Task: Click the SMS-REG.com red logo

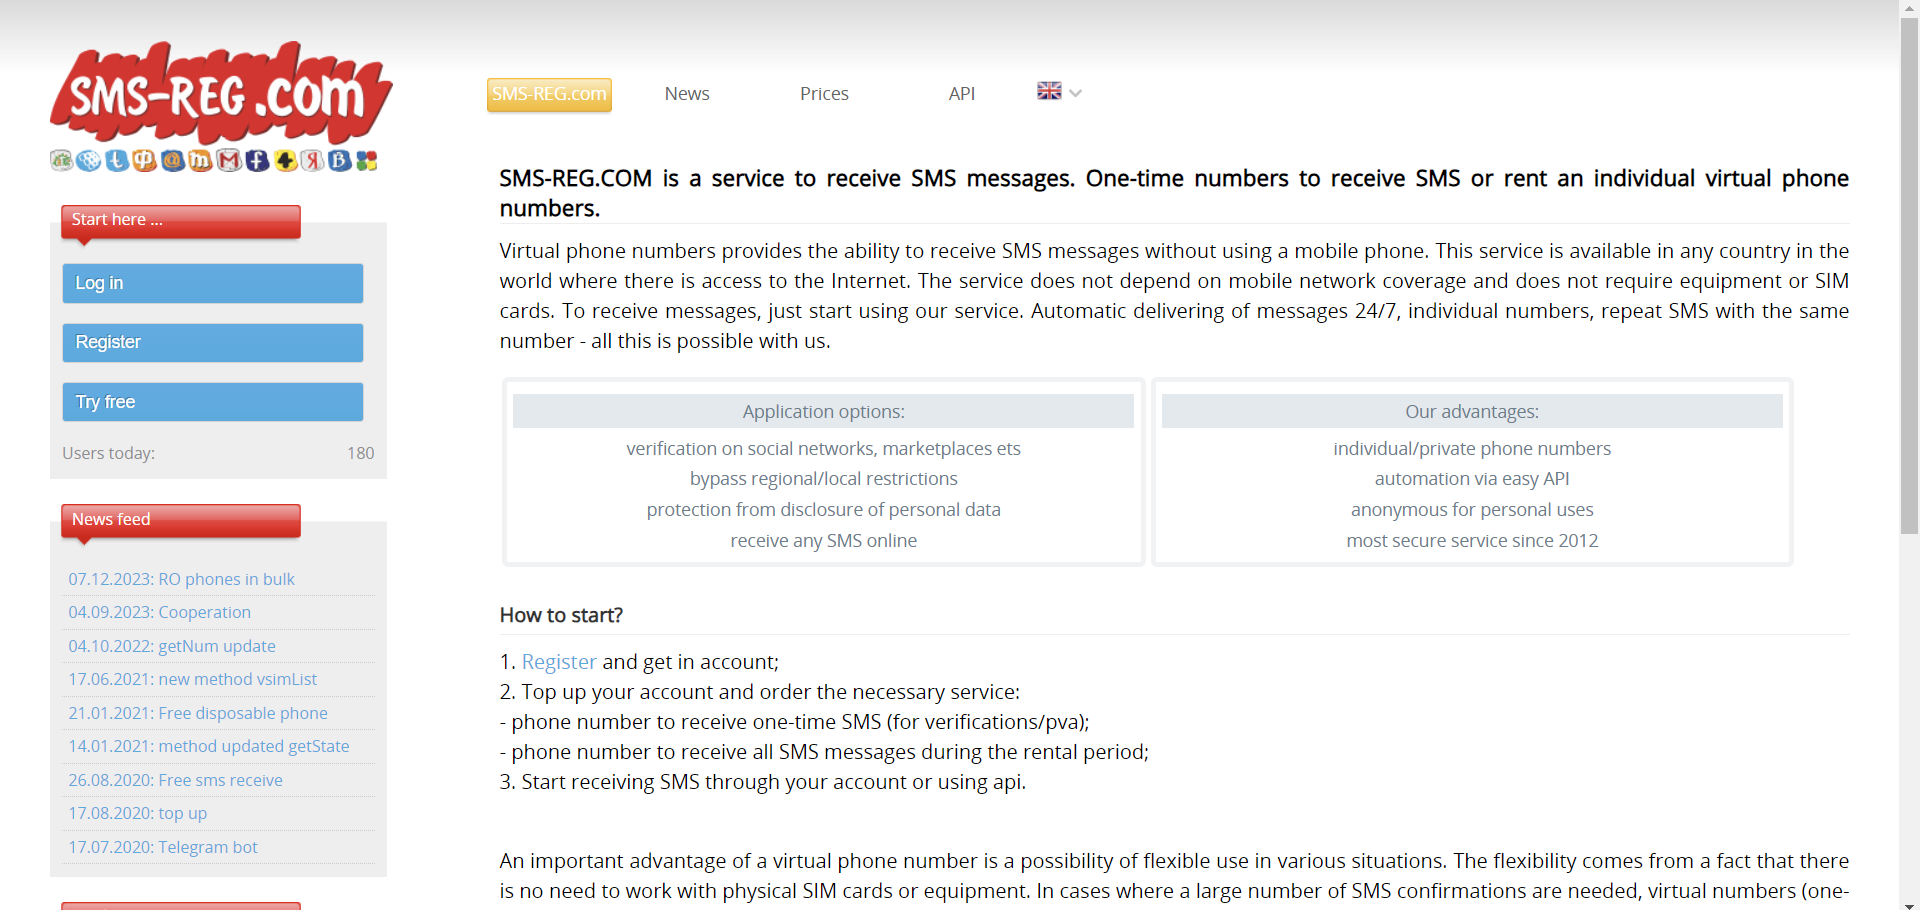Action: click(x=220, y=93)
